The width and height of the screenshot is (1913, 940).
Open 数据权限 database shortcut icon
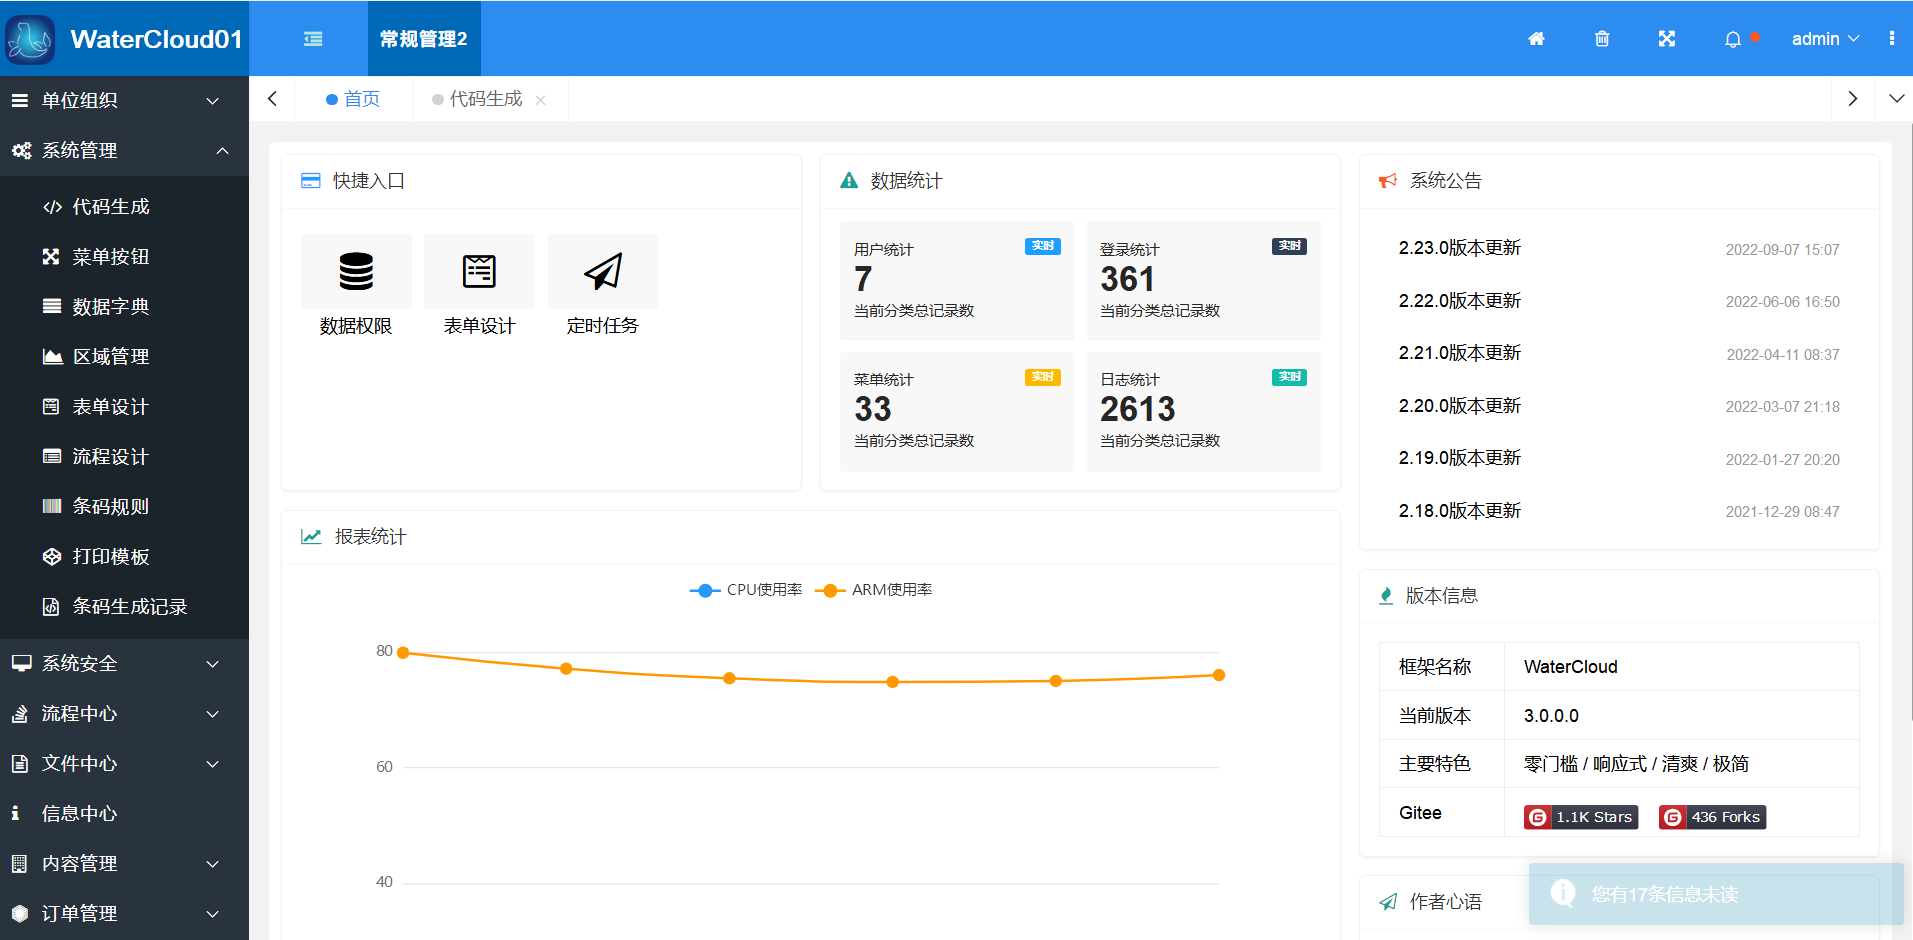[x=356, y=271]
